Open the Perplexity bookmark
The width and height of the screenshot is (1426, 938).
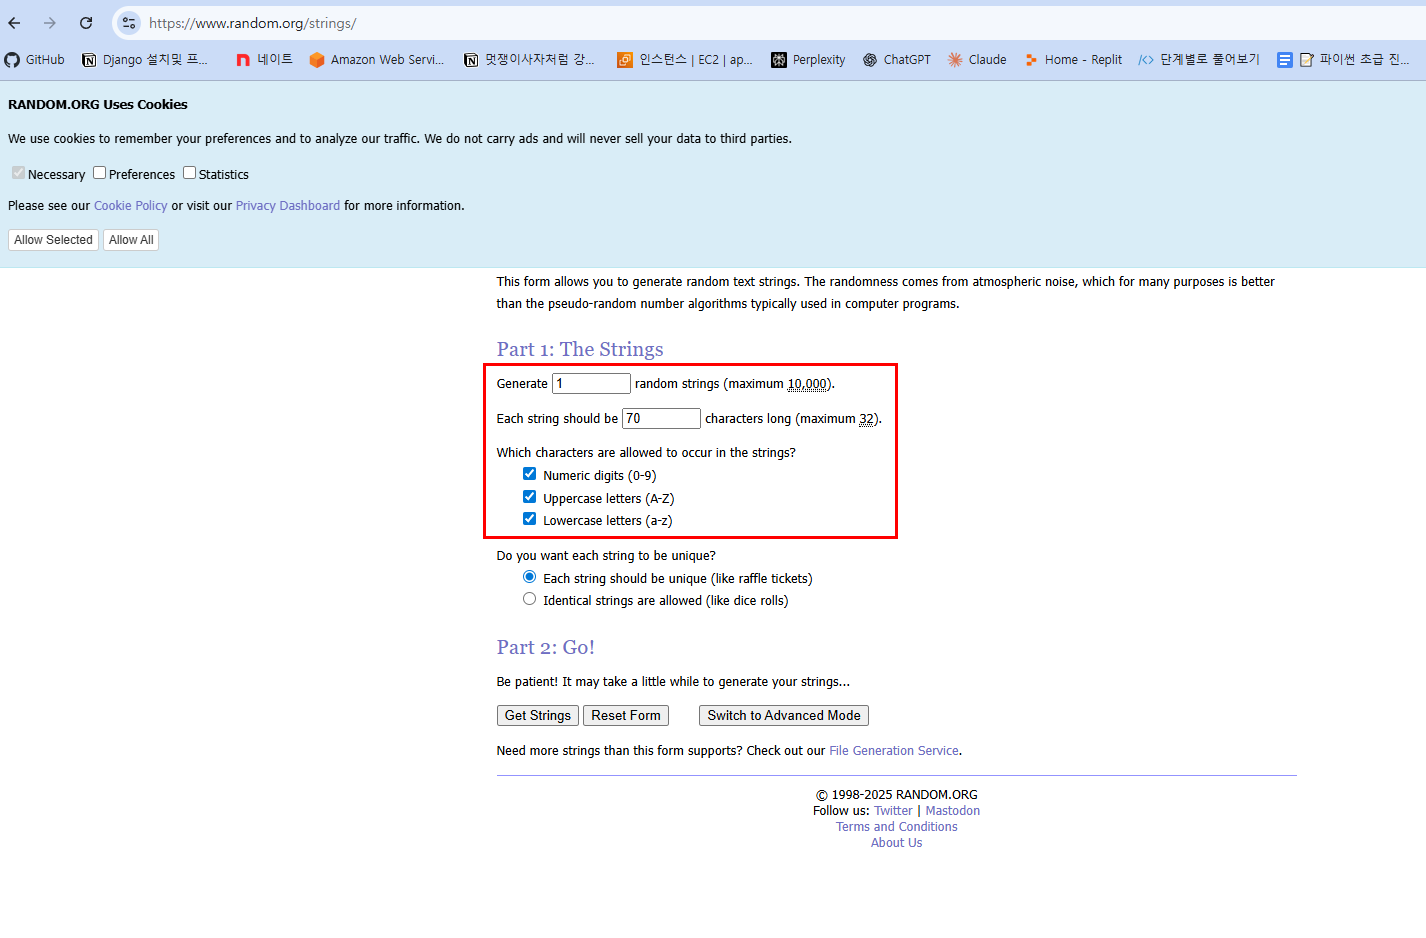click(808, 60)
